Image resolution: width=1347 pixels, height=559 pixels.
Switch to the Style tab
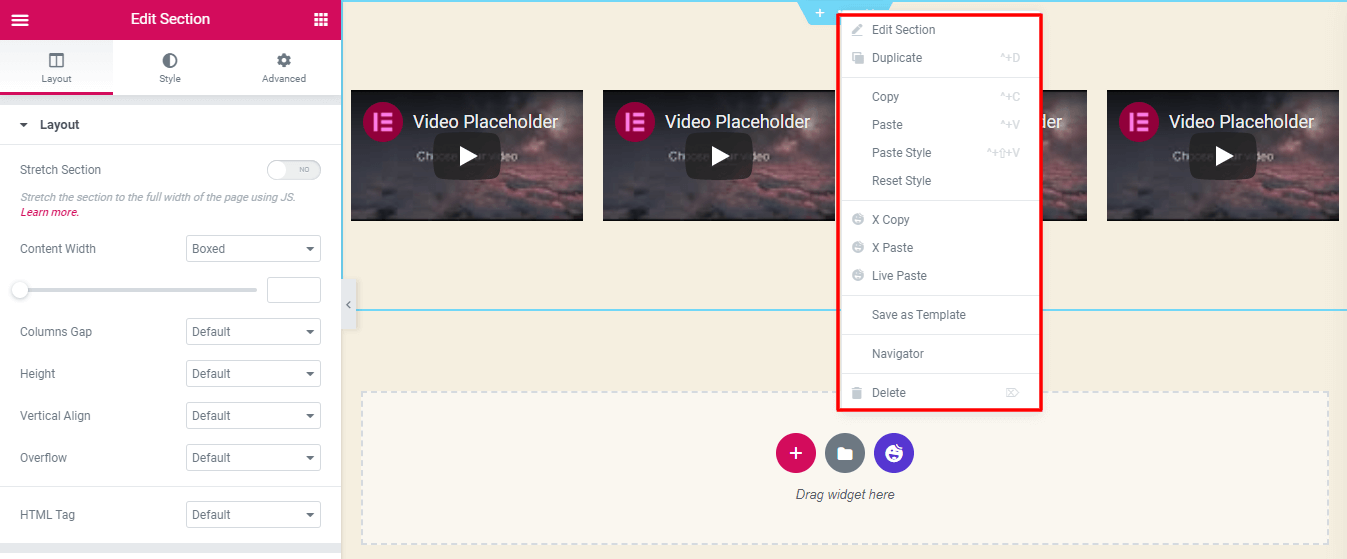coord(170,68)
